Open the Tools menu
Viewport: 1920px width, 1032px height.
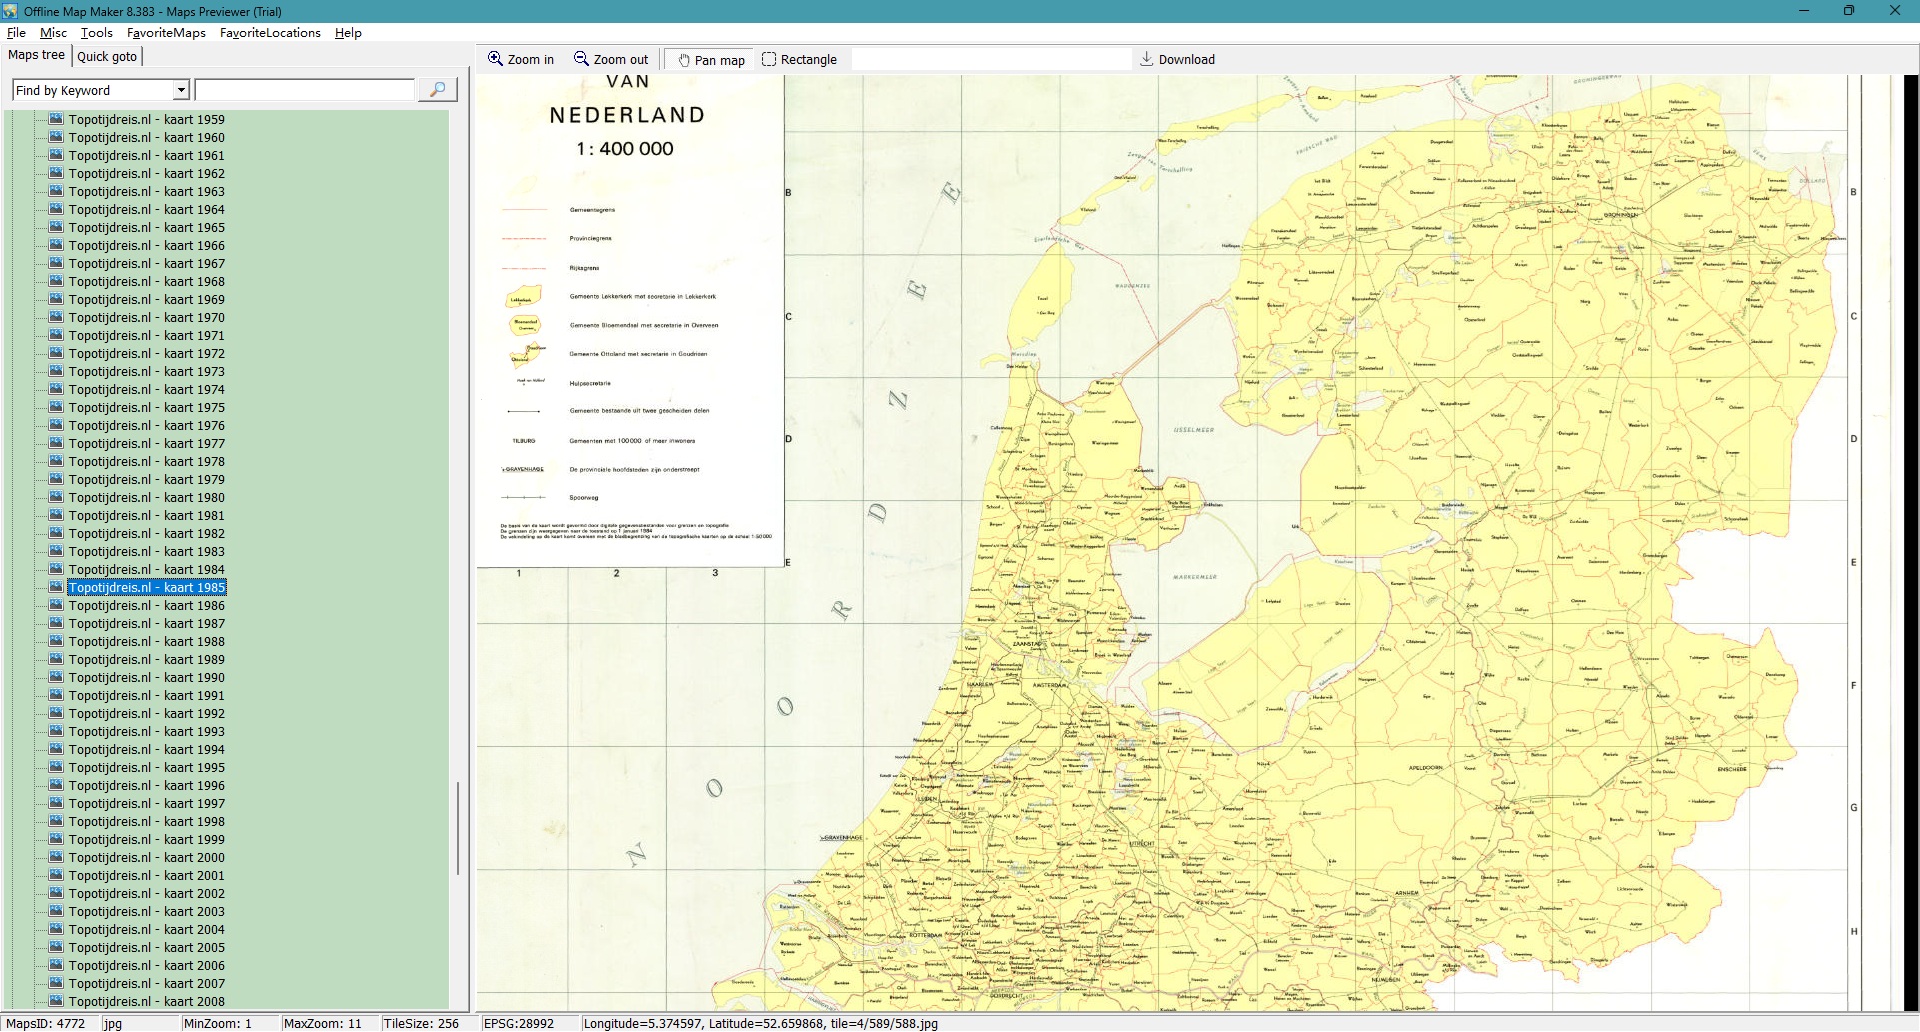pos(96,33)
